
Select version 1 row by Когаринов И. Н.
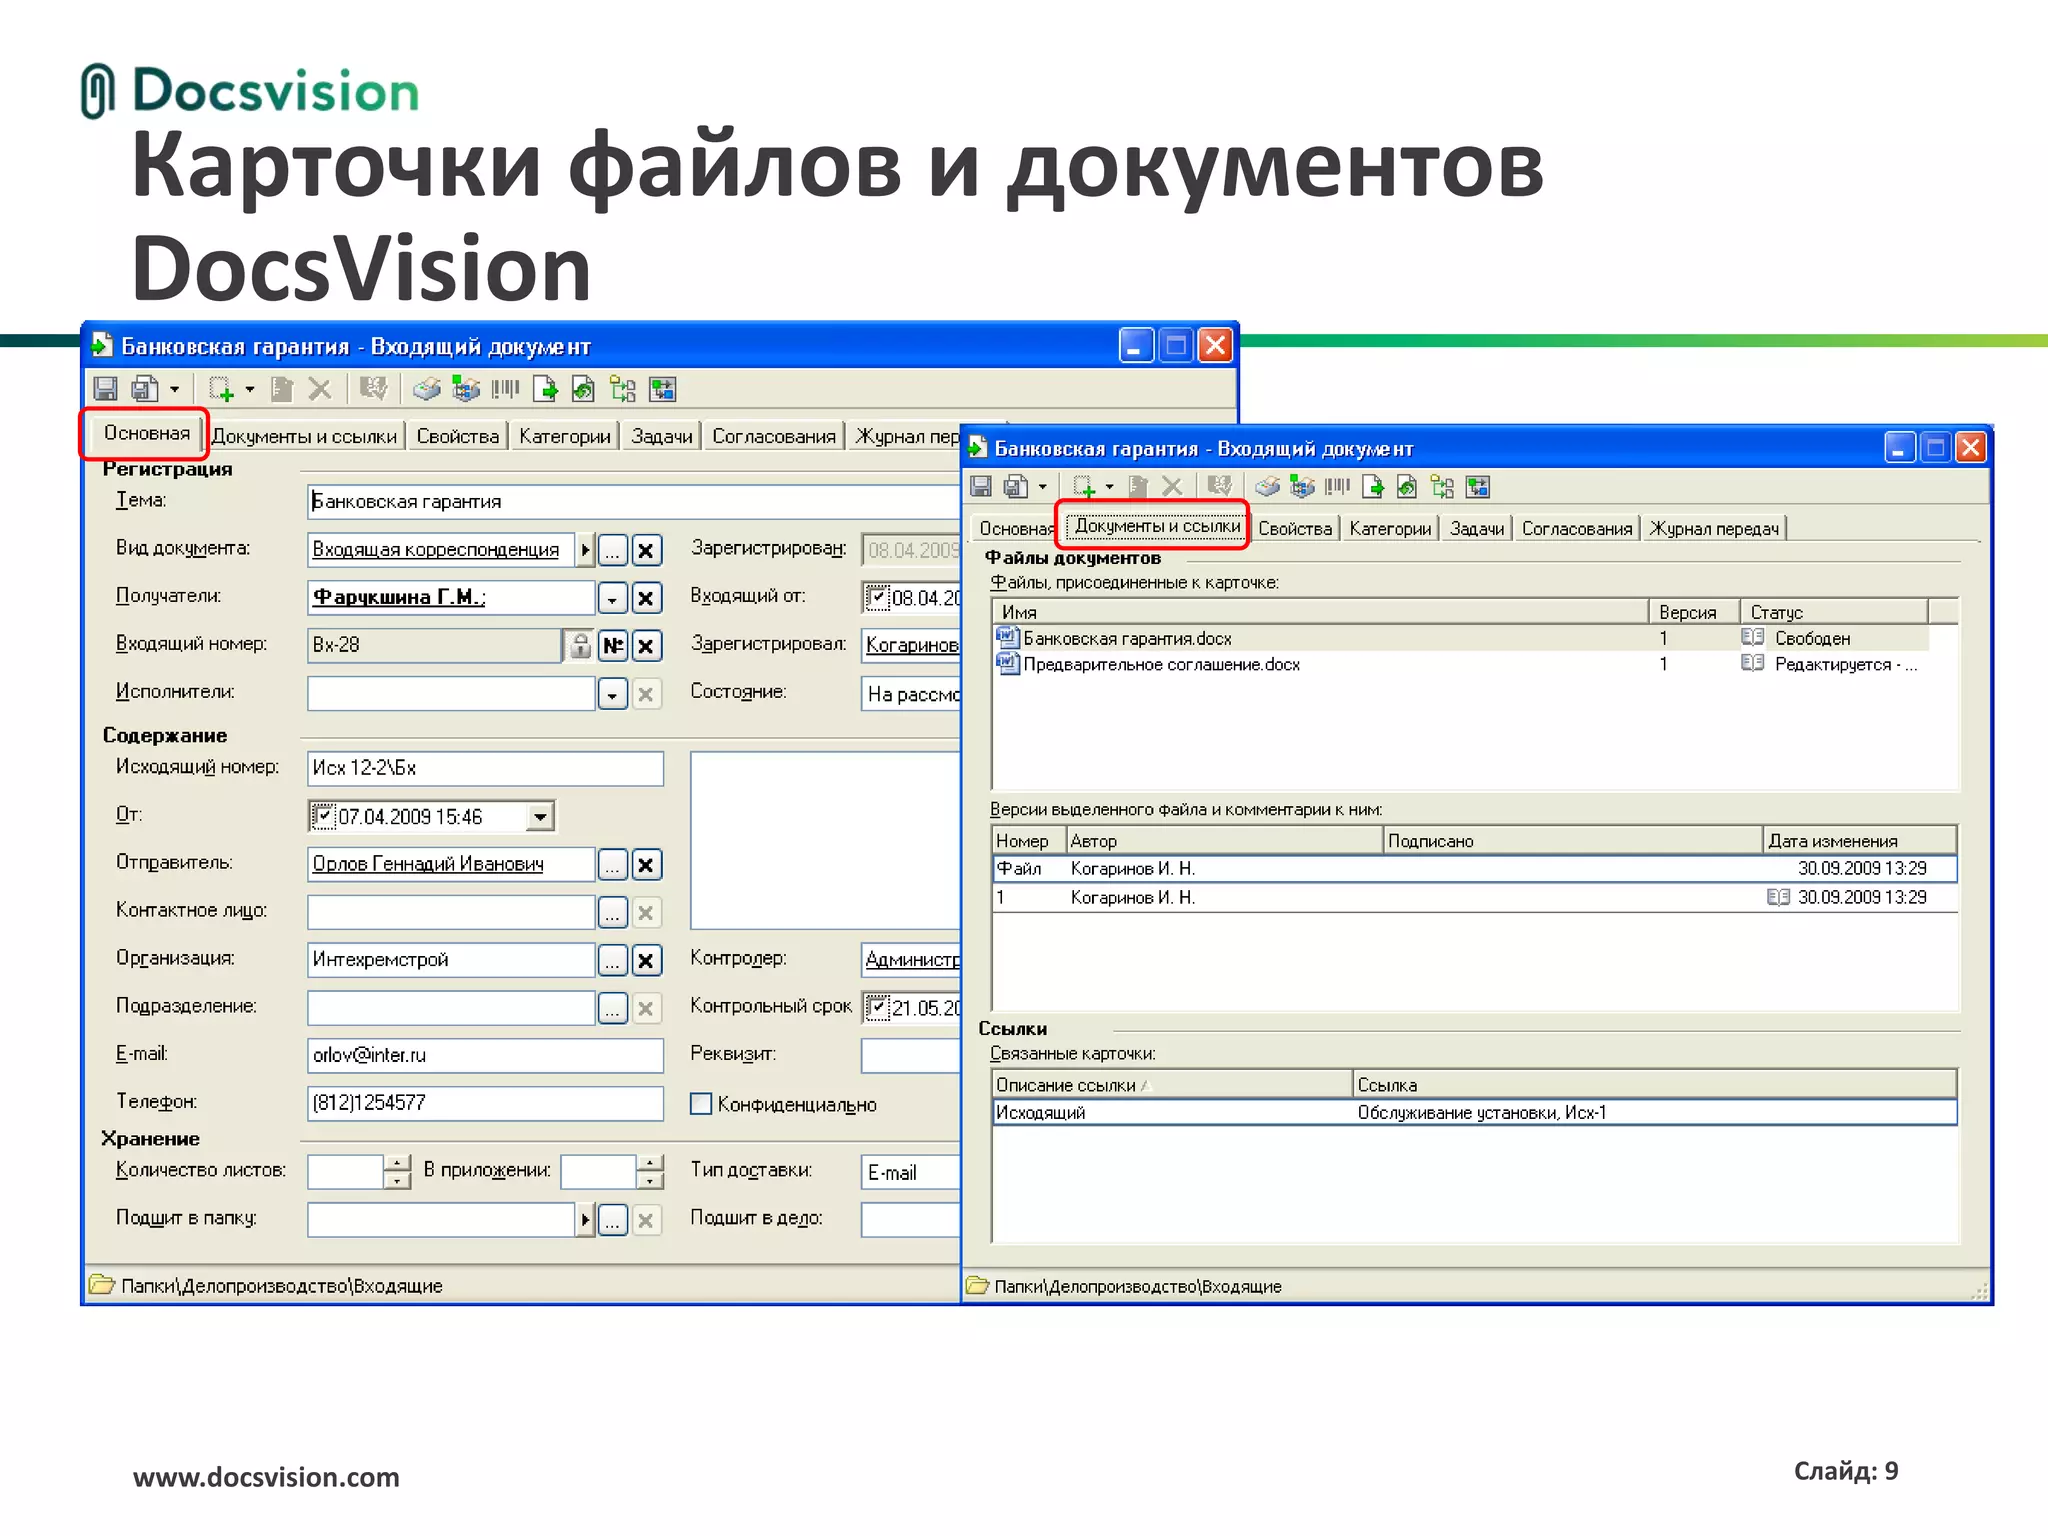[x=1475, y=897]
